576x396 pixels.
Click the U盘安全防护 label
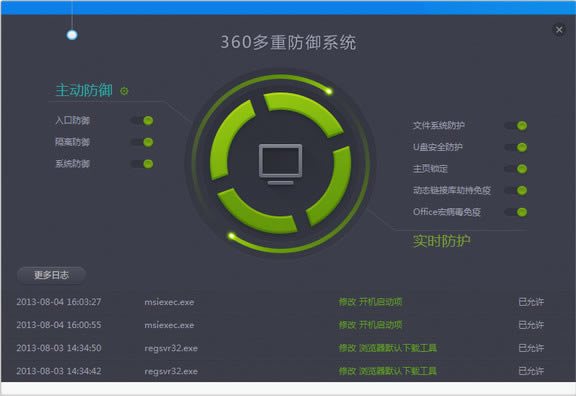(438, 147)
